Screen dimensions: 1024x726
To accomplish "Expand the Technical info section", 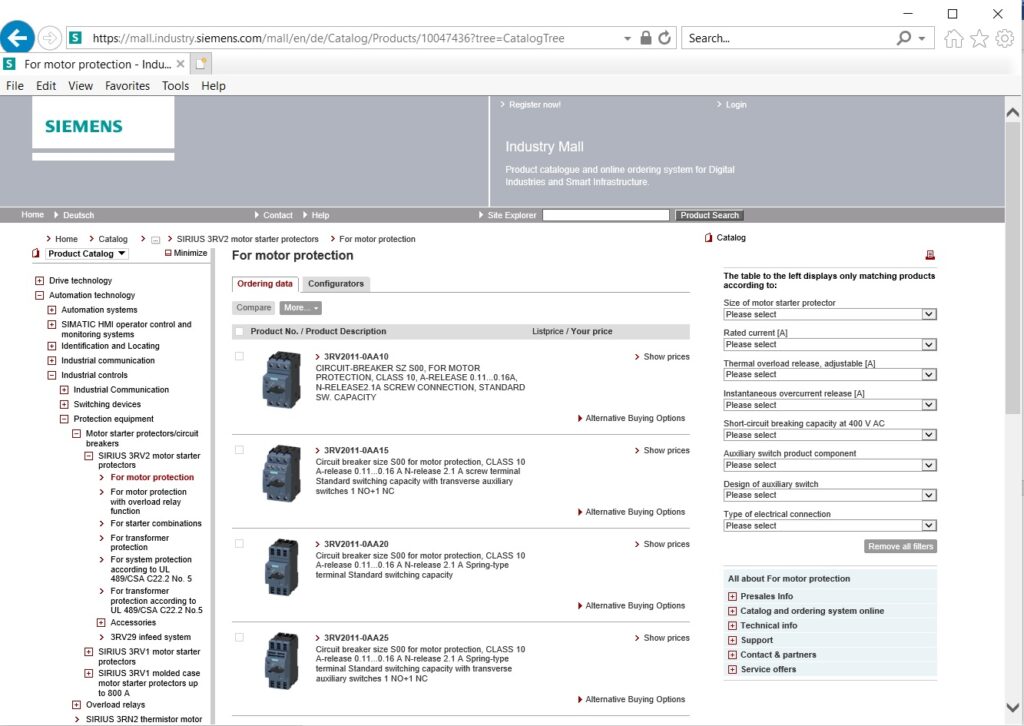I will point(732,625).
